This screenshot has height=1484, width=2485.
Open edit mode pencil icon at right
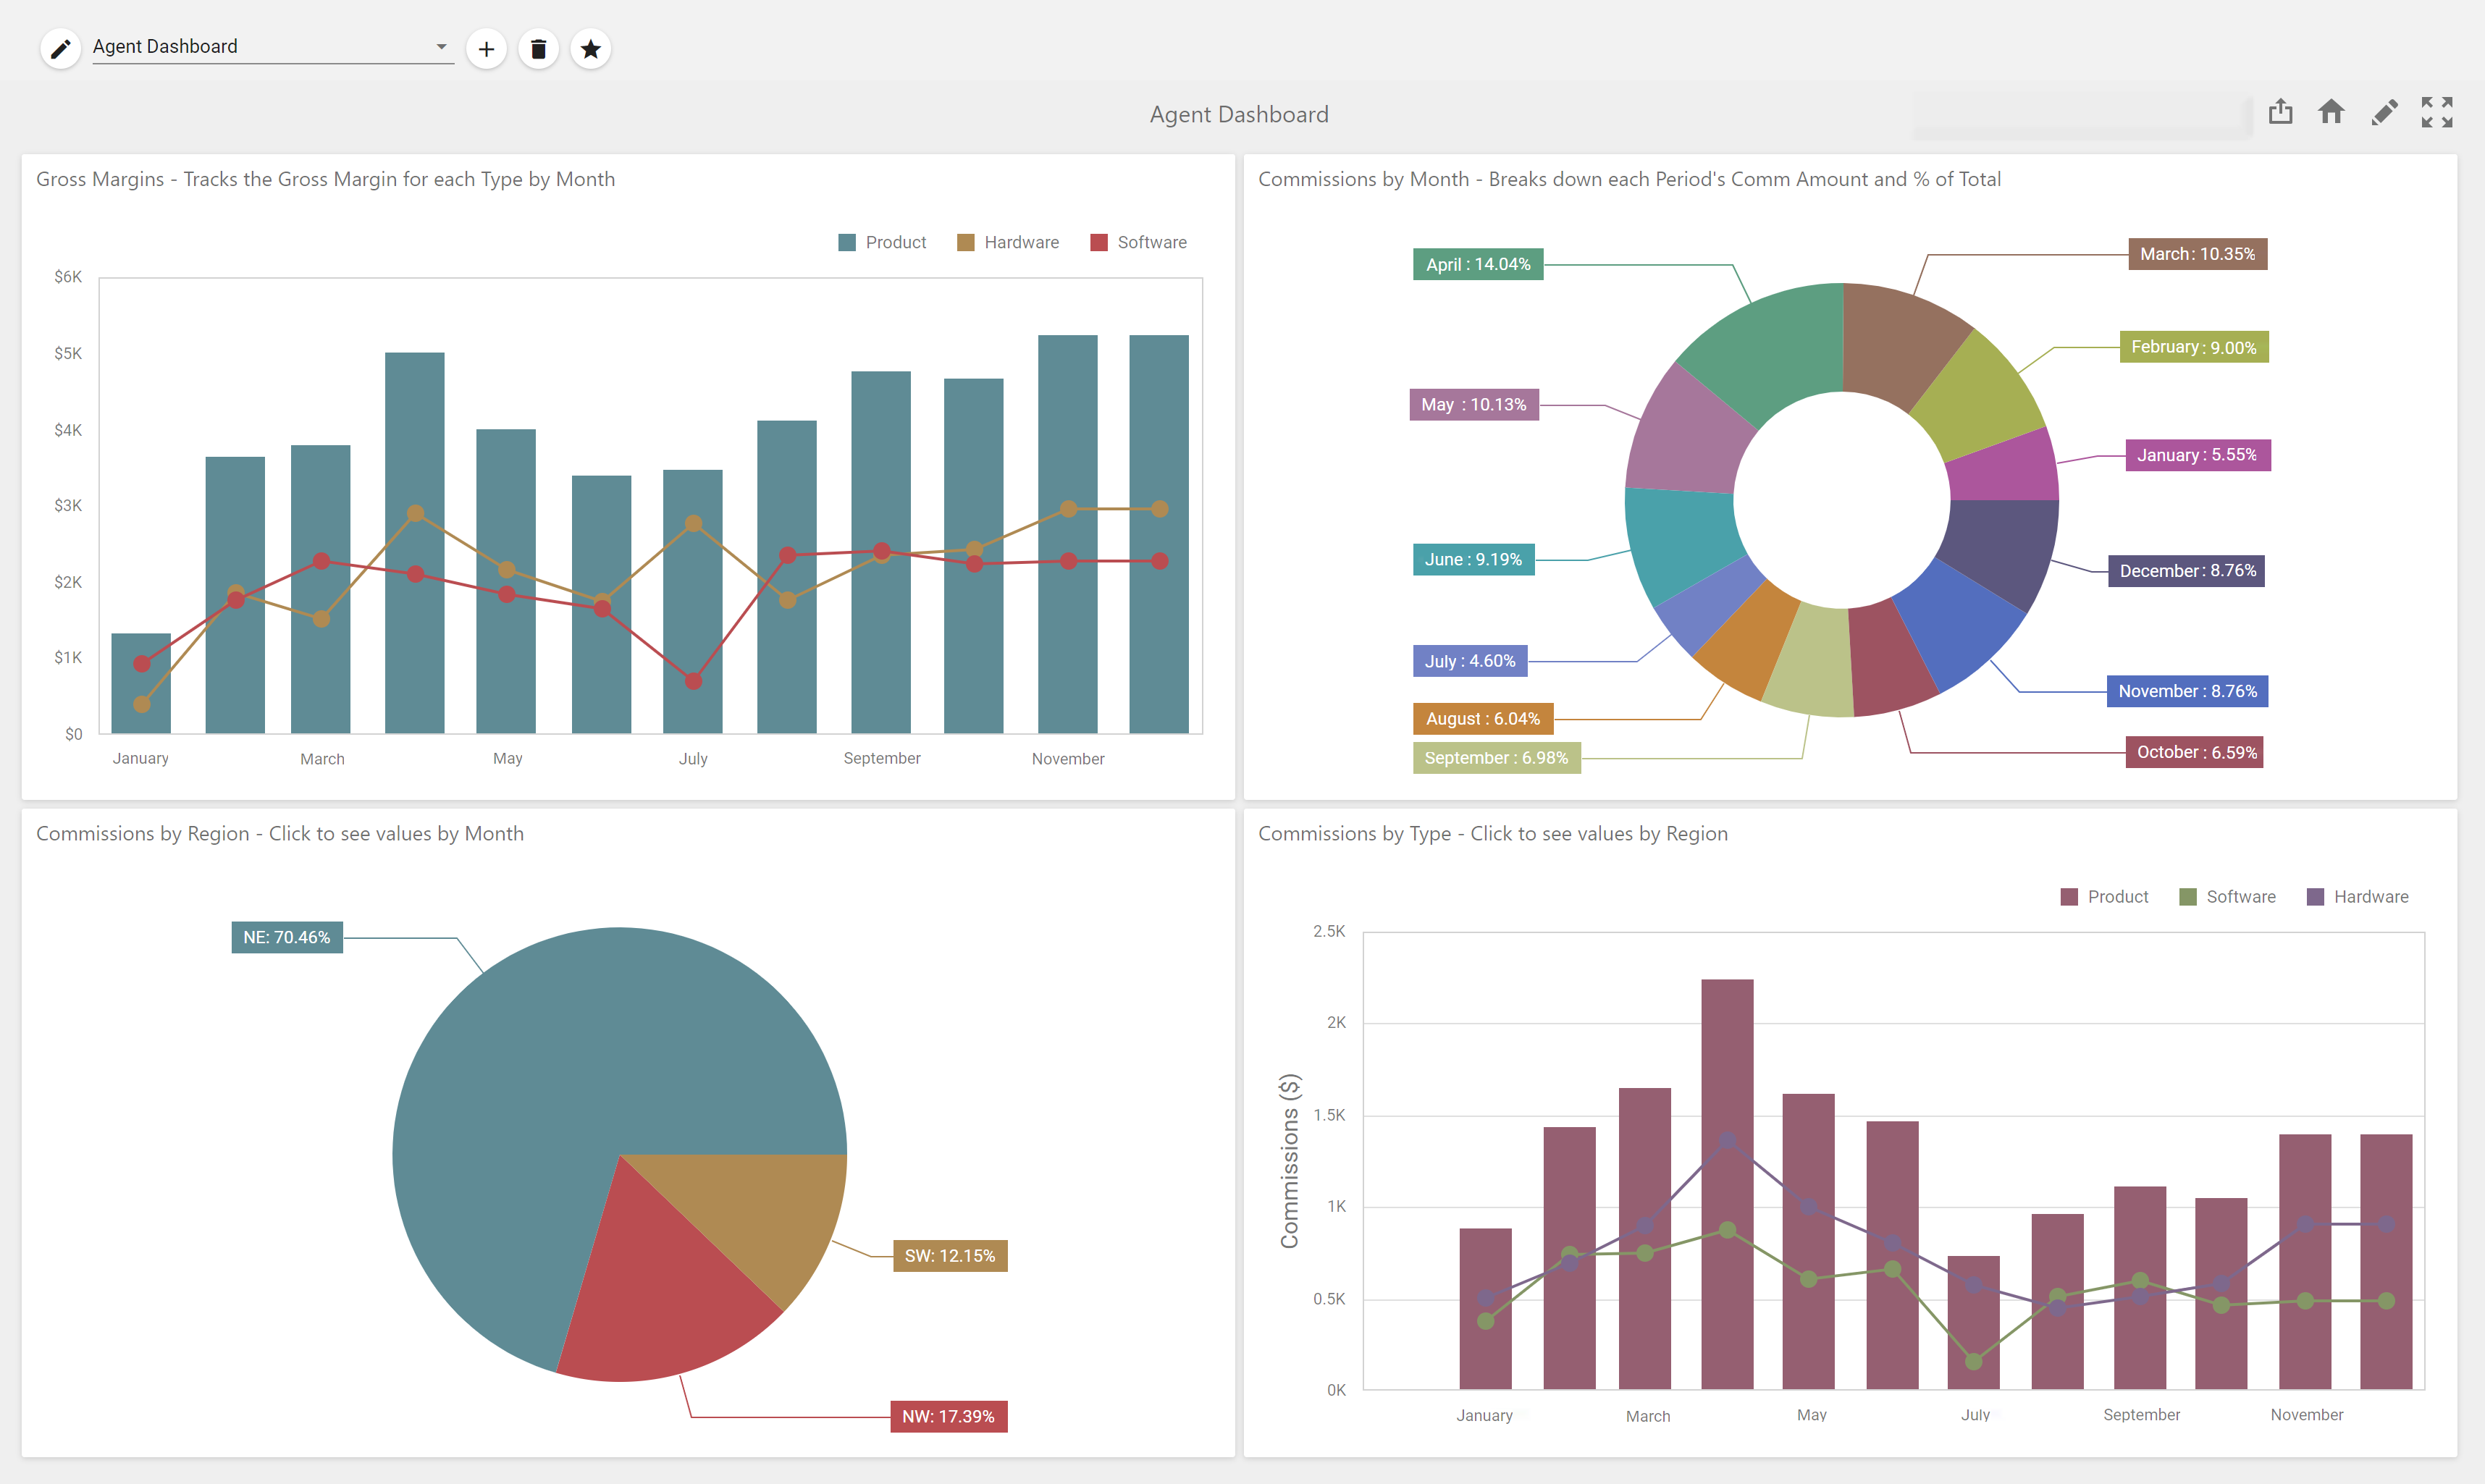click(x=2384, y=111)
